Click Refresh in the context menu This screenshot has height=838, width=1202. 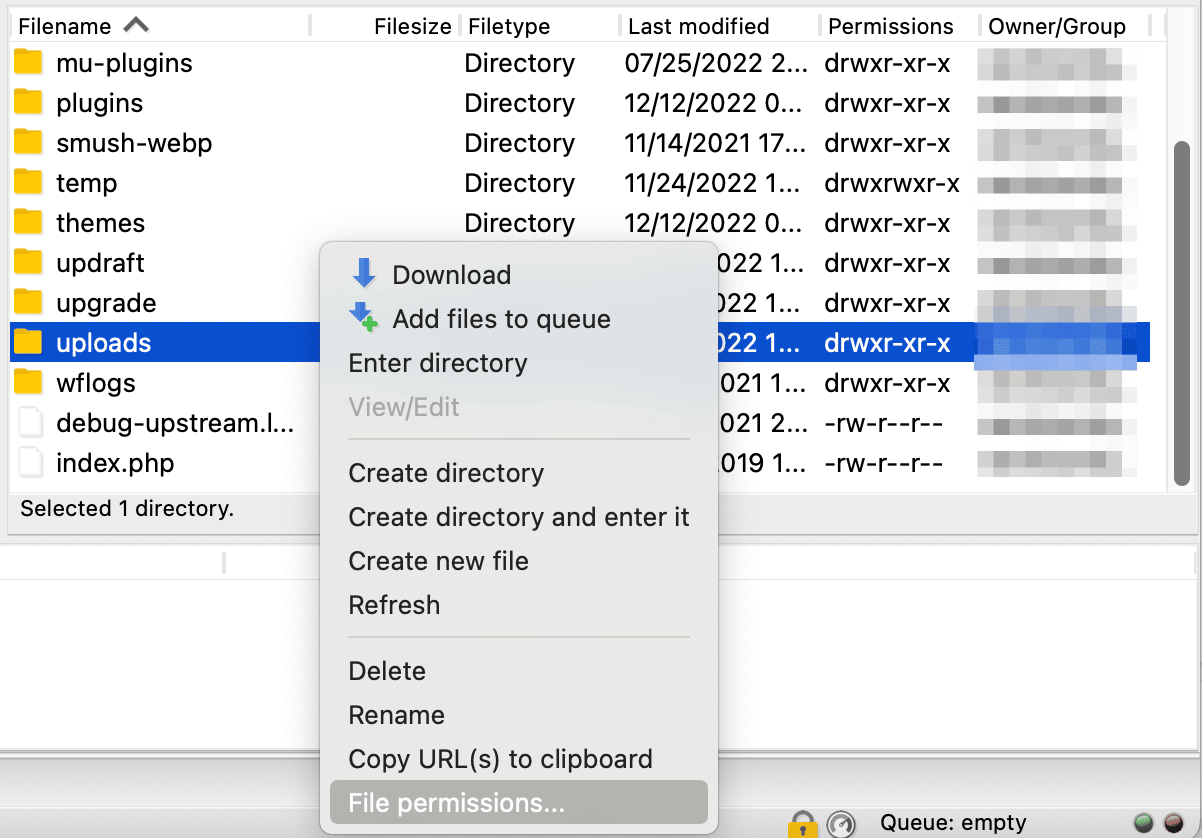coord(393,604)
